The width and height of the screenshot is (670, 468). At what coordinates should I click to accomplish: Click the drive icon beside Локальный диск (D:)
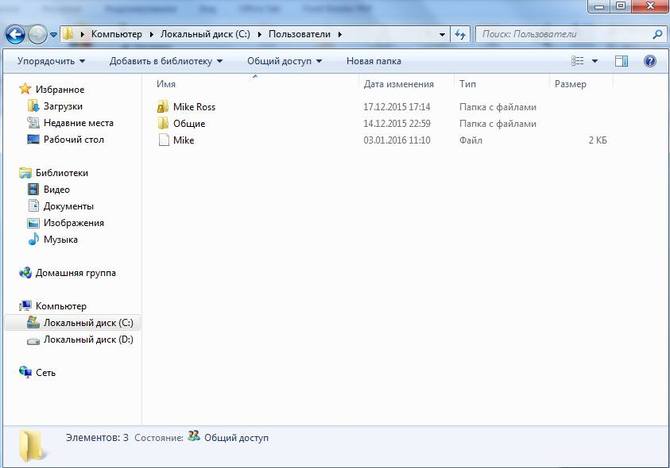click(x=33, y=341)
